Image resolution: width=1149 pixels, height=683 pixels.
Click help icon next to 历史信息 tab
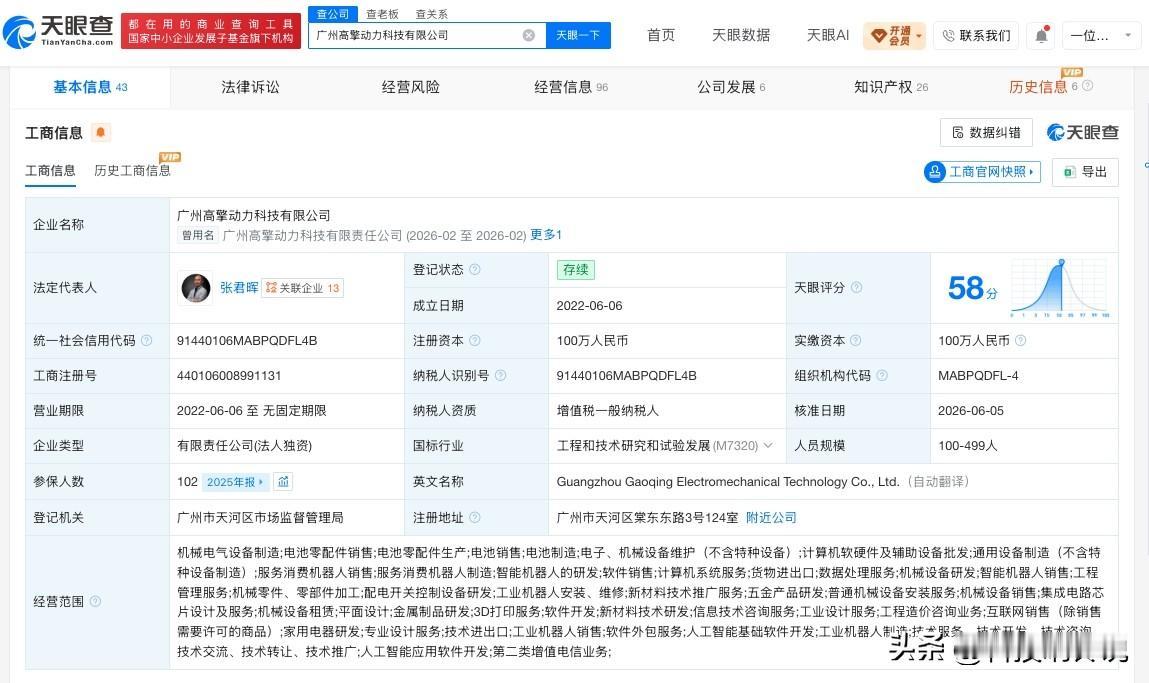coord(1087,86)
